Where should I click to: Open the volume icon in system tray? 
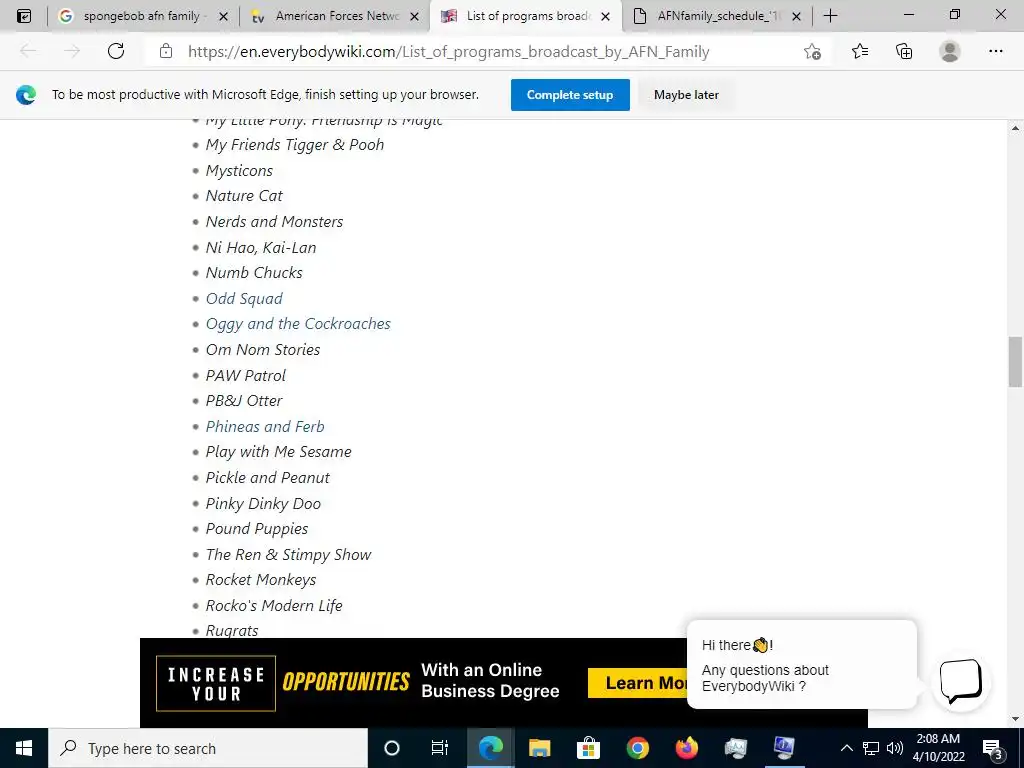(895, 748)
